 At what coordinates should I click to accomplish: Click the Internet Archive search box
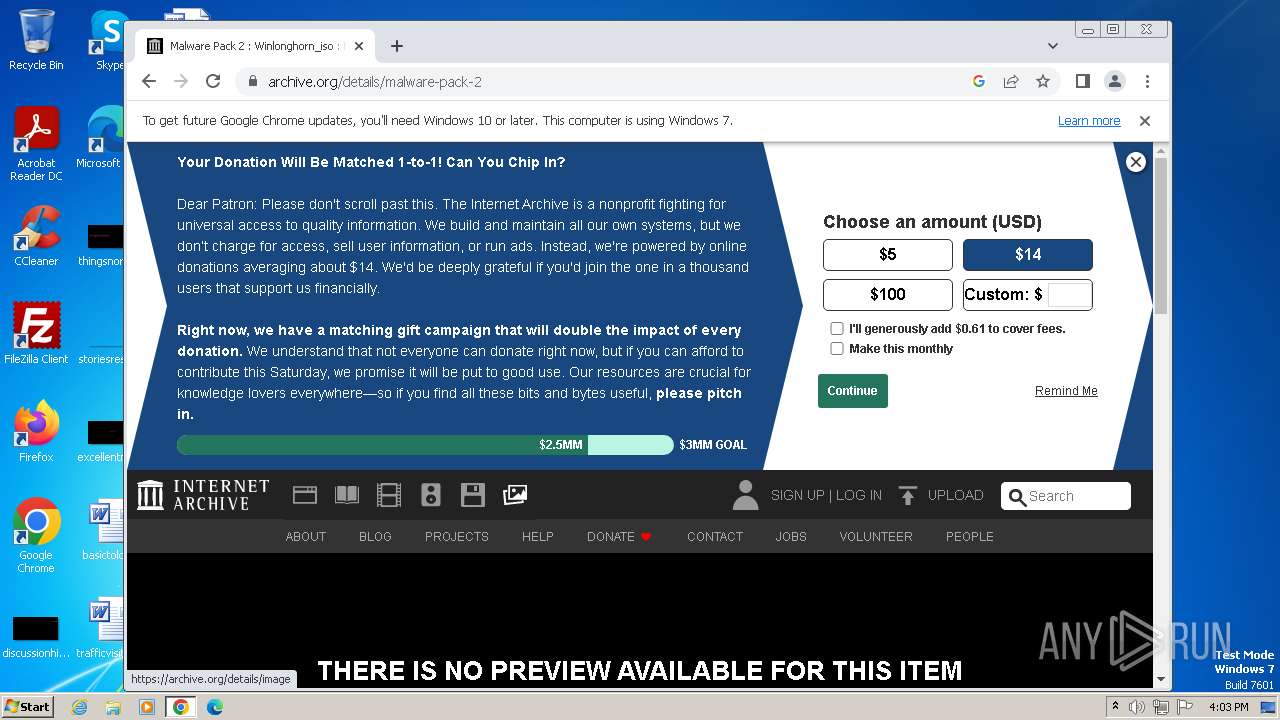(1066, 496)
